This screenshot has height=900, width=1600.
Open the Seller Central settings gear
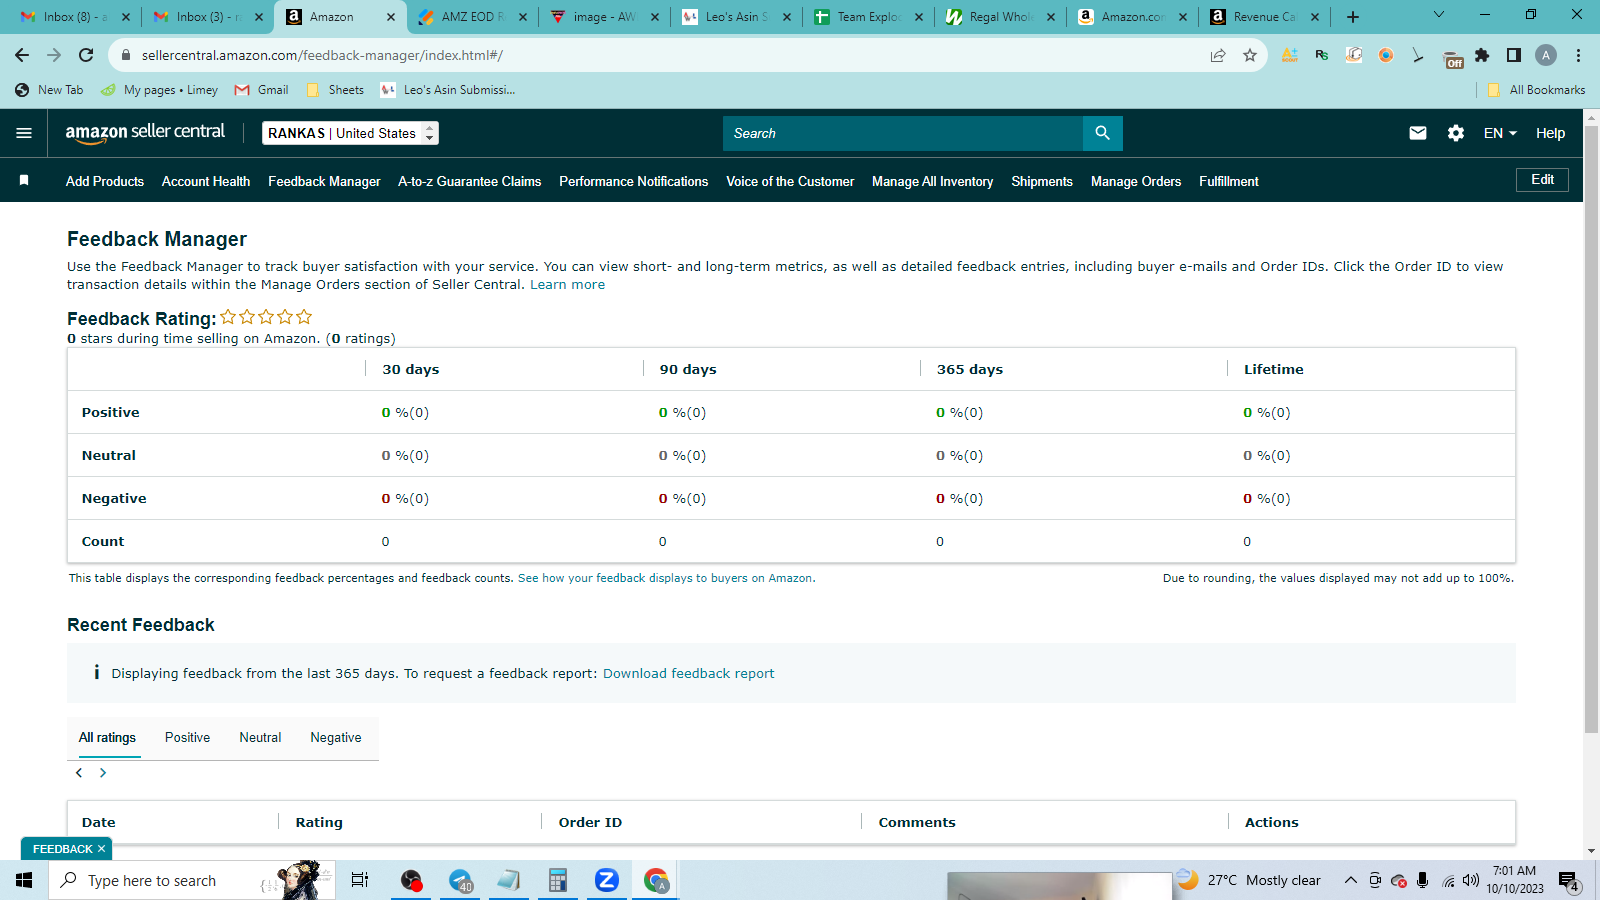(1456, 133)
